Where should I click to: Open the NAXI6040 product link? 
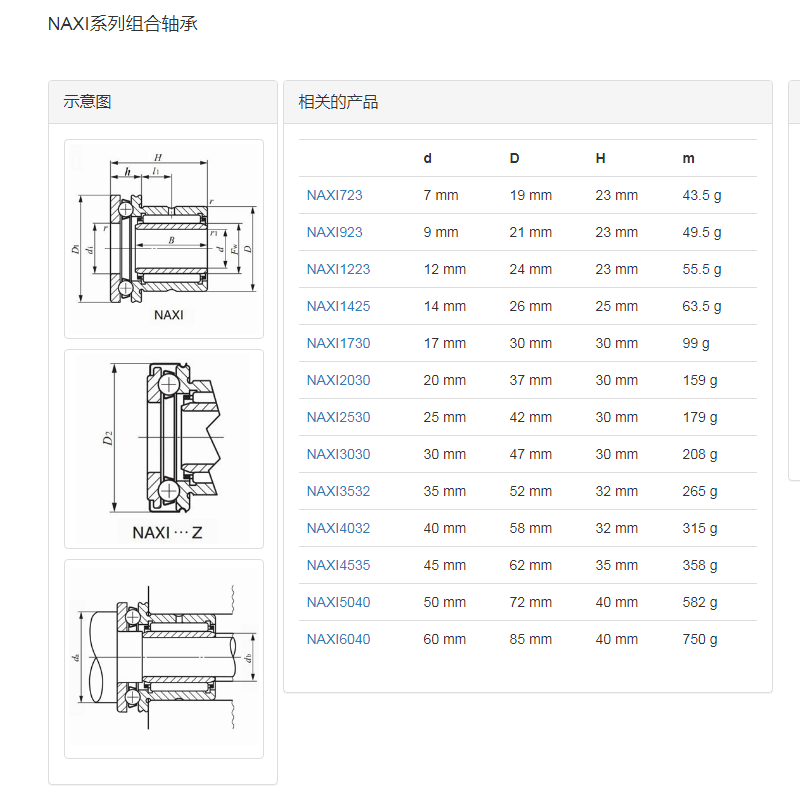click(x=338, y=639)
